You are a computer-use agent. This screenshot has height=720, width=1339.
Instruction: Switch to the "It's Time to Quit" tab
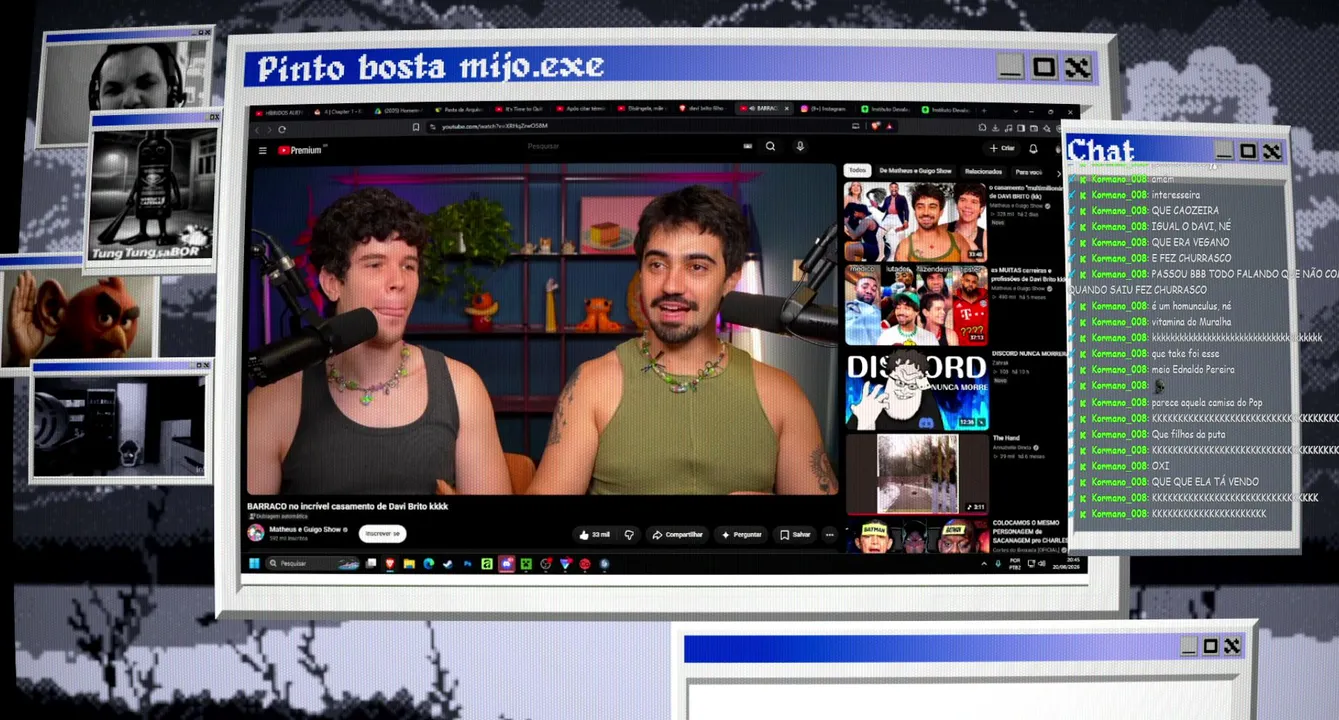pos(518,109)
